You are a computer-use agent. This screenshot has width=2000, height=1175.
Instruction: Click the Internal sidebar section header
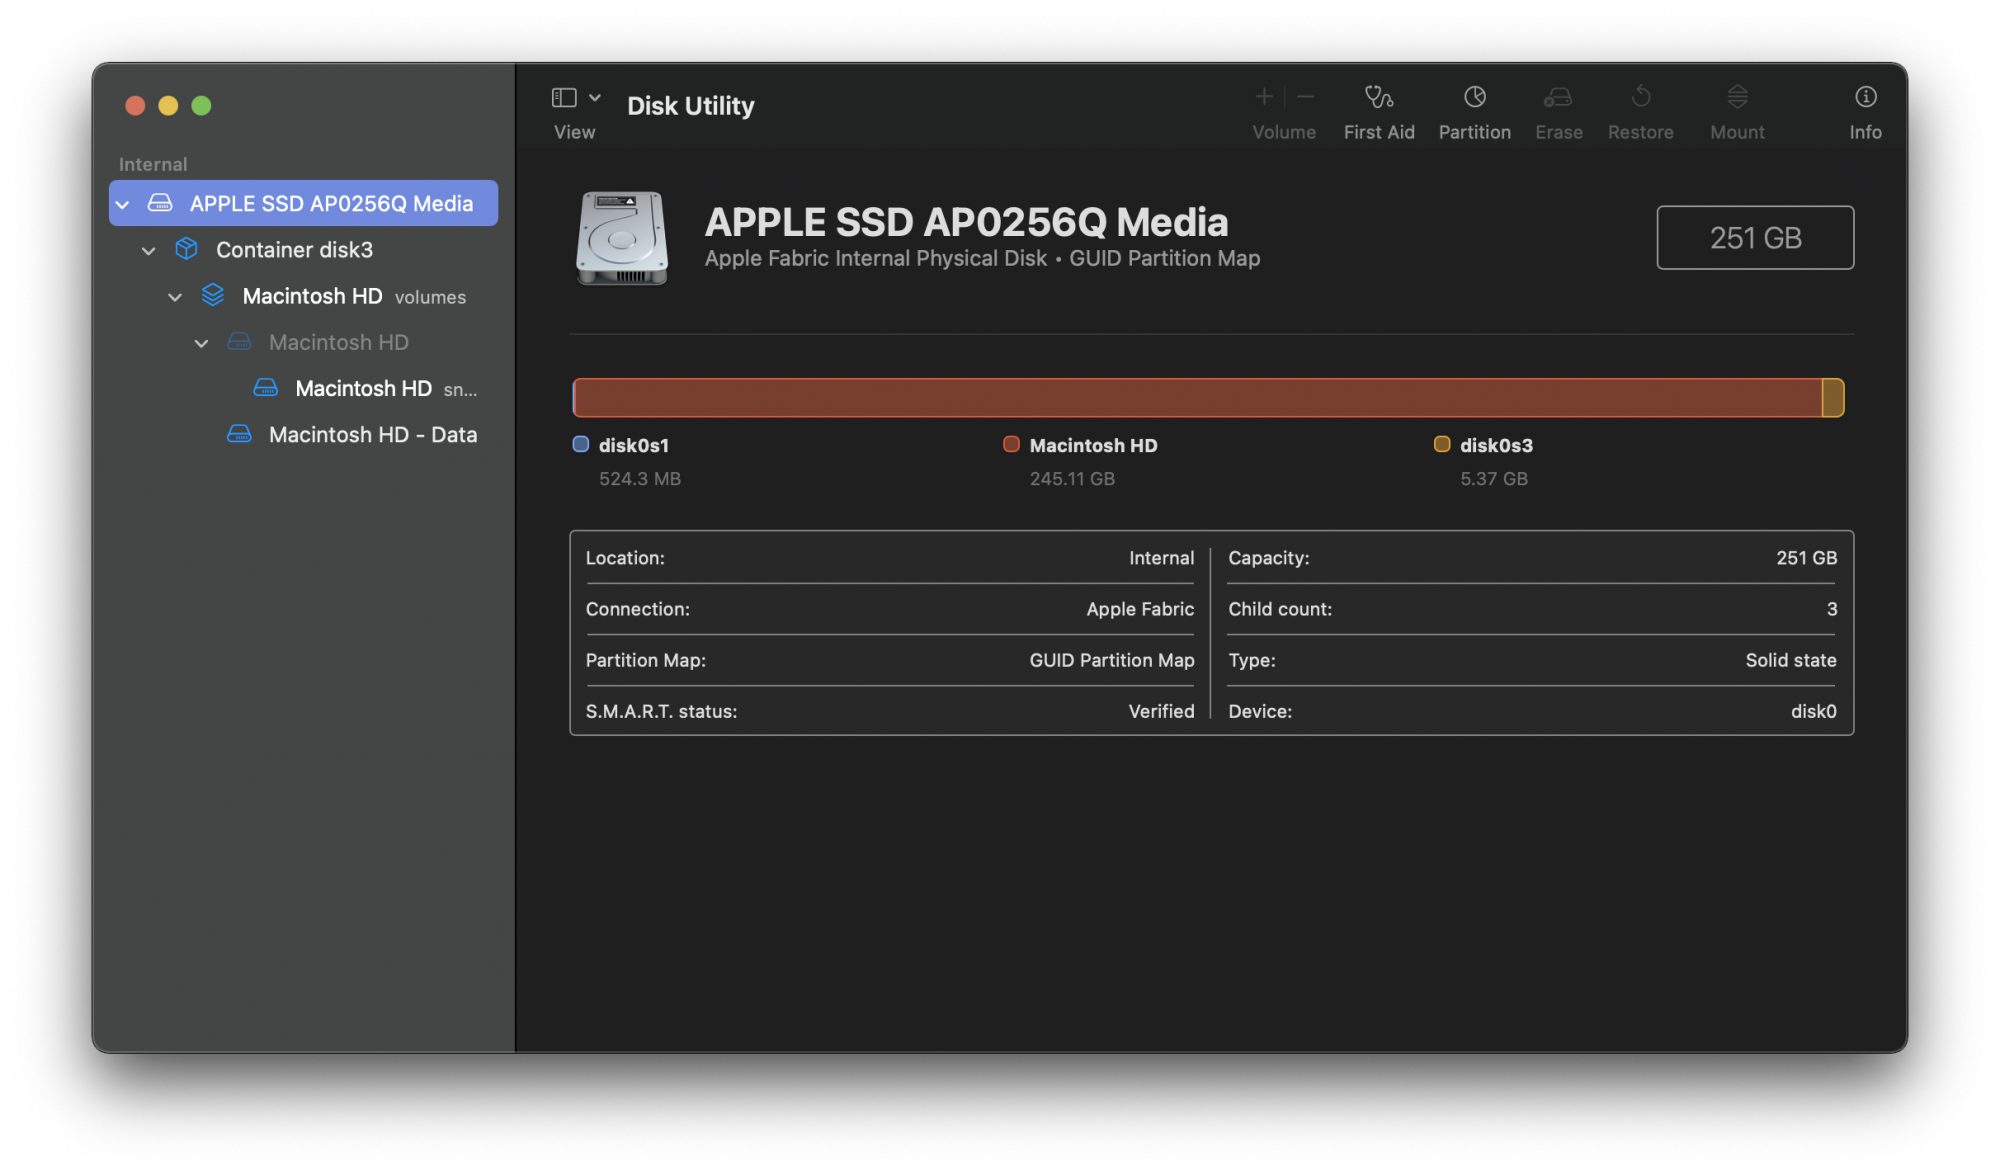[153, 164]
